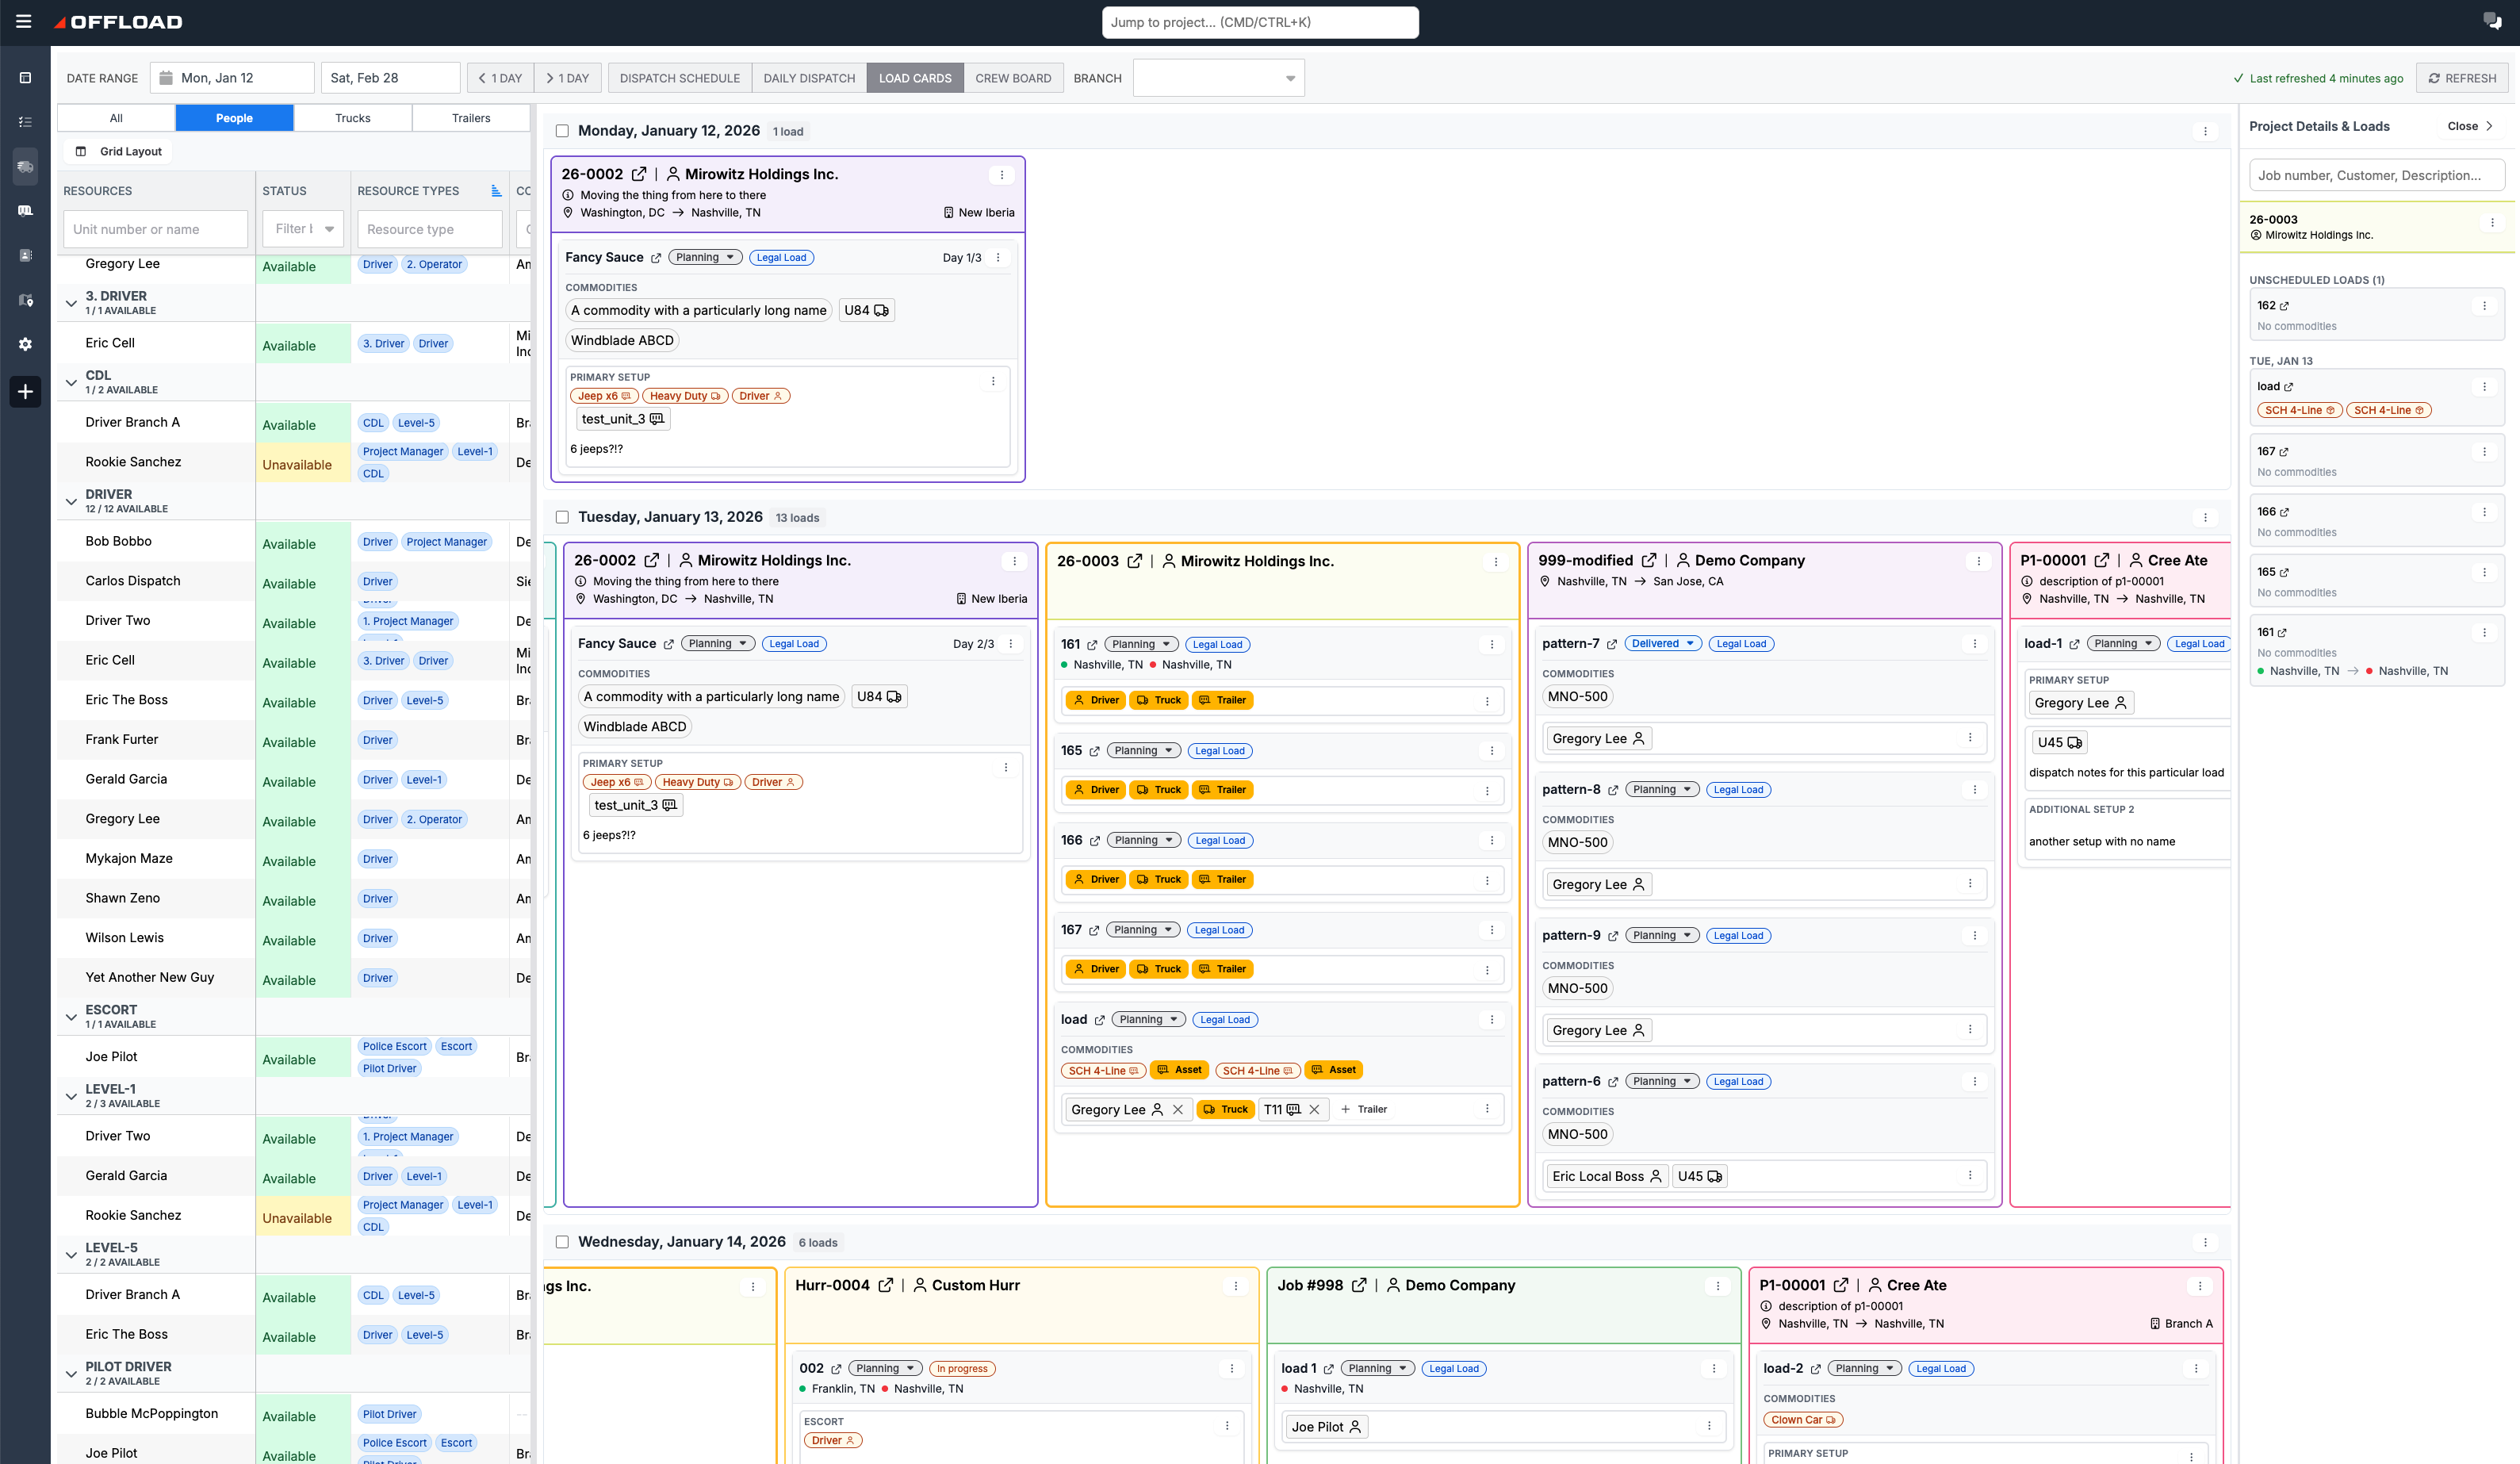
Task: Open external link for unscheduled load 162
Action: click(2284, 306)
